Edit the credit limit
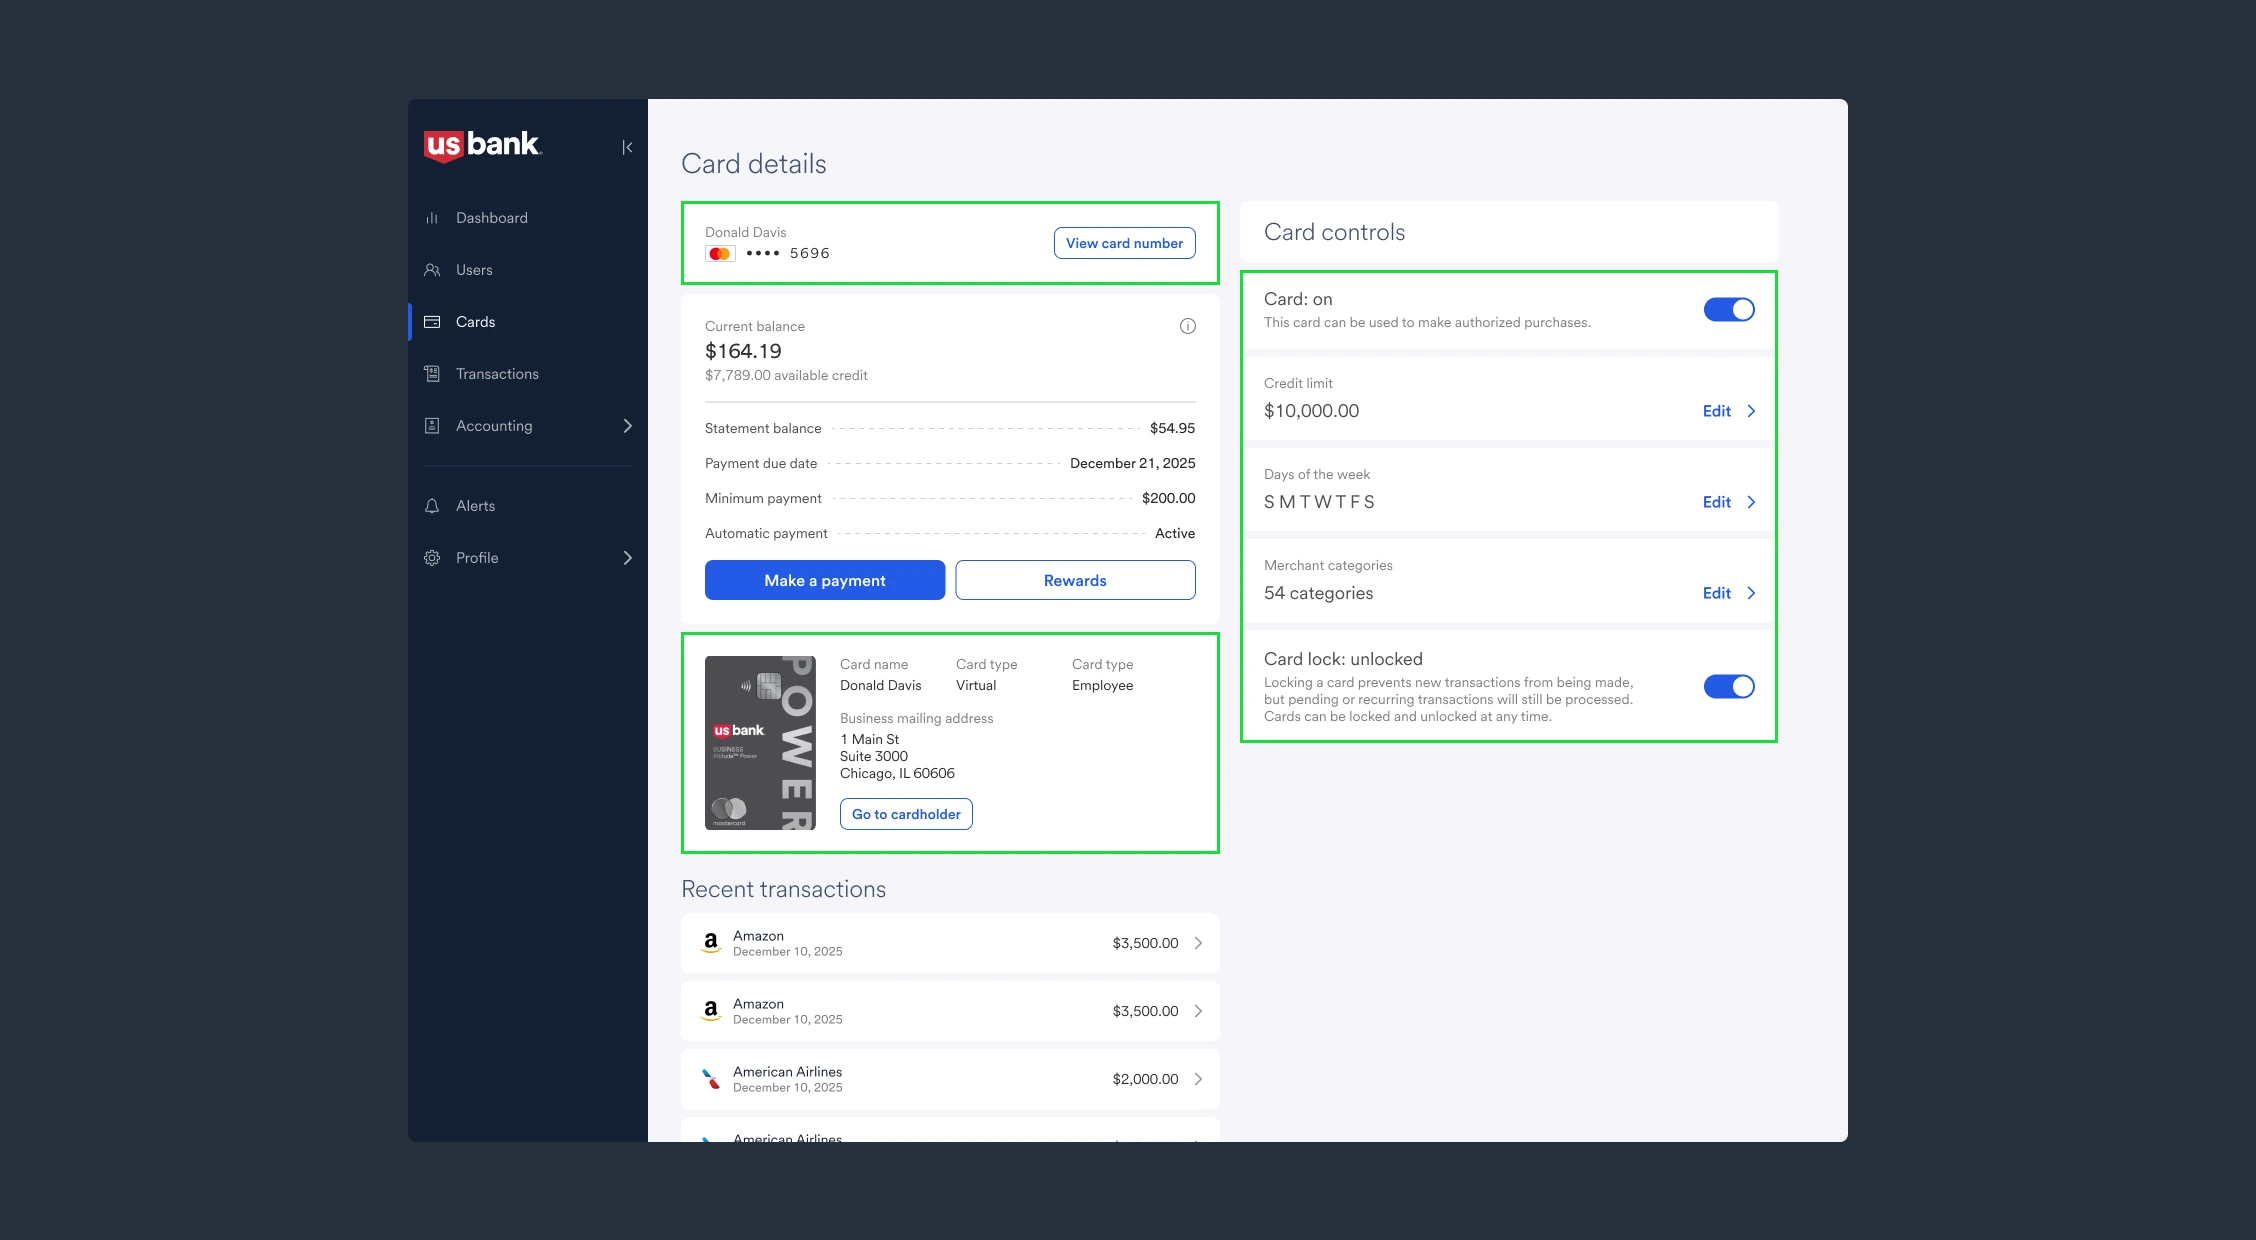2256x1240 pixels. click(1727, 411)
